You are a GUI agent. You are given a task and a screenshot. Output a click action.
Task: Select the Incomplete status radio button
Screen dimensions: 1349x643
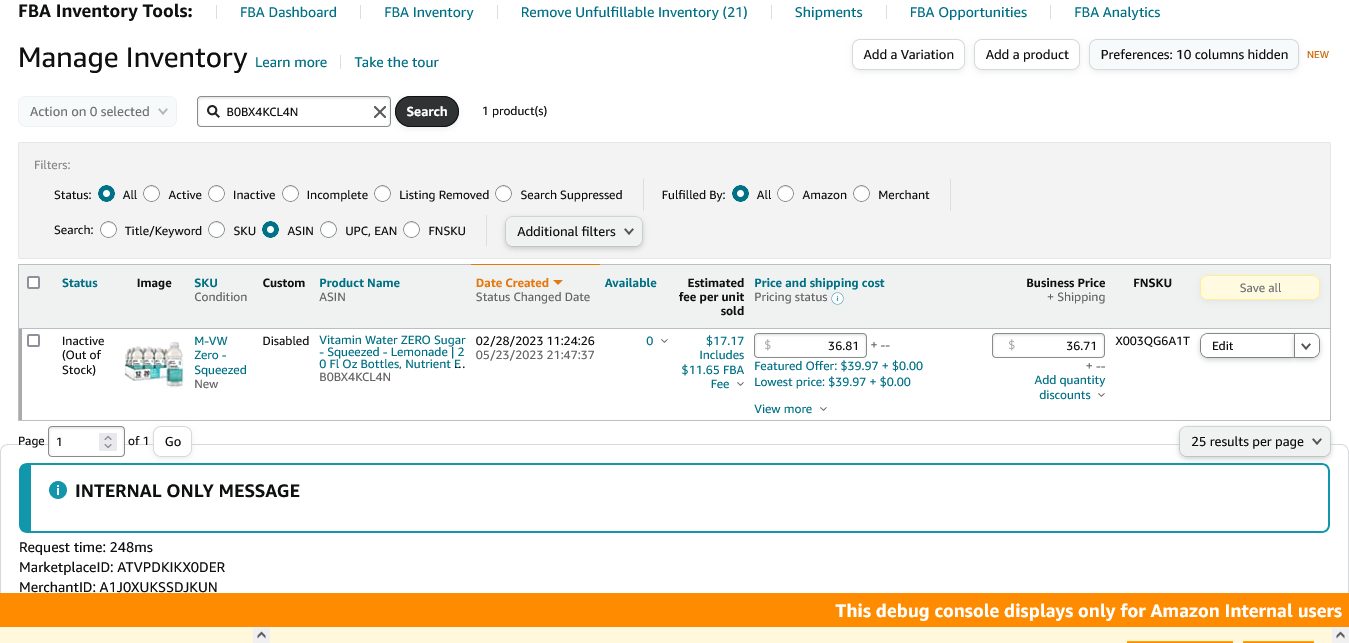click(290, 194)
